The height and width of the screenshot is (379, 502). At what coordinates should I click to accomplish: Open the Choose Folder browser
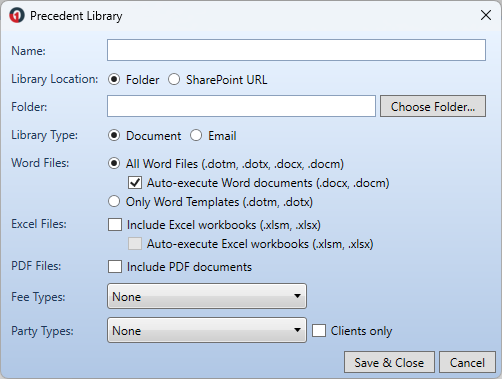coord(433,106)
